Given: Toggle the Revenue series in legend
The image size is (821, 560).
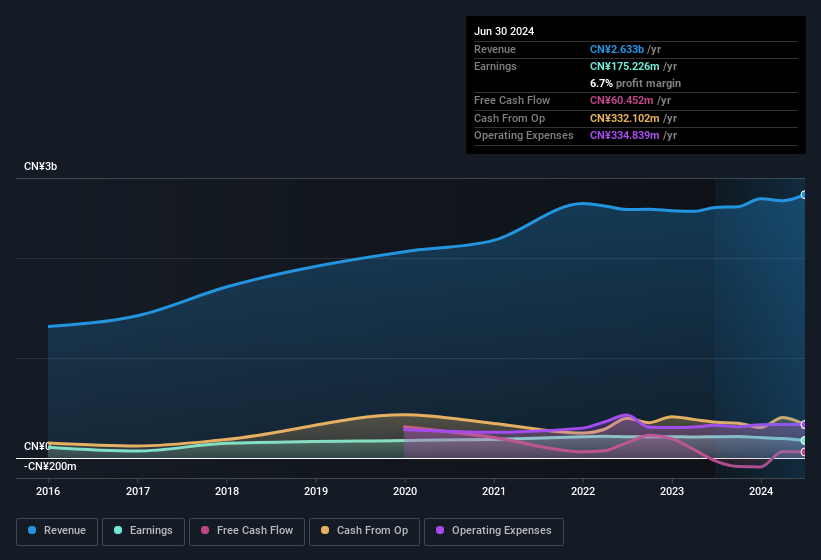Looking at the screenshot, I should [57, 531].
